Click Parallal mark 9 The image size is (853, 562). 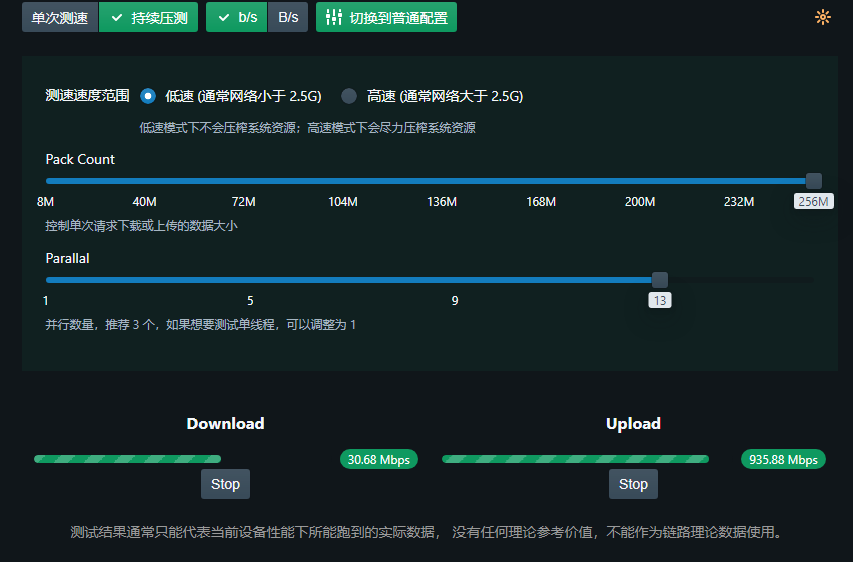click(x=455, y=301)
